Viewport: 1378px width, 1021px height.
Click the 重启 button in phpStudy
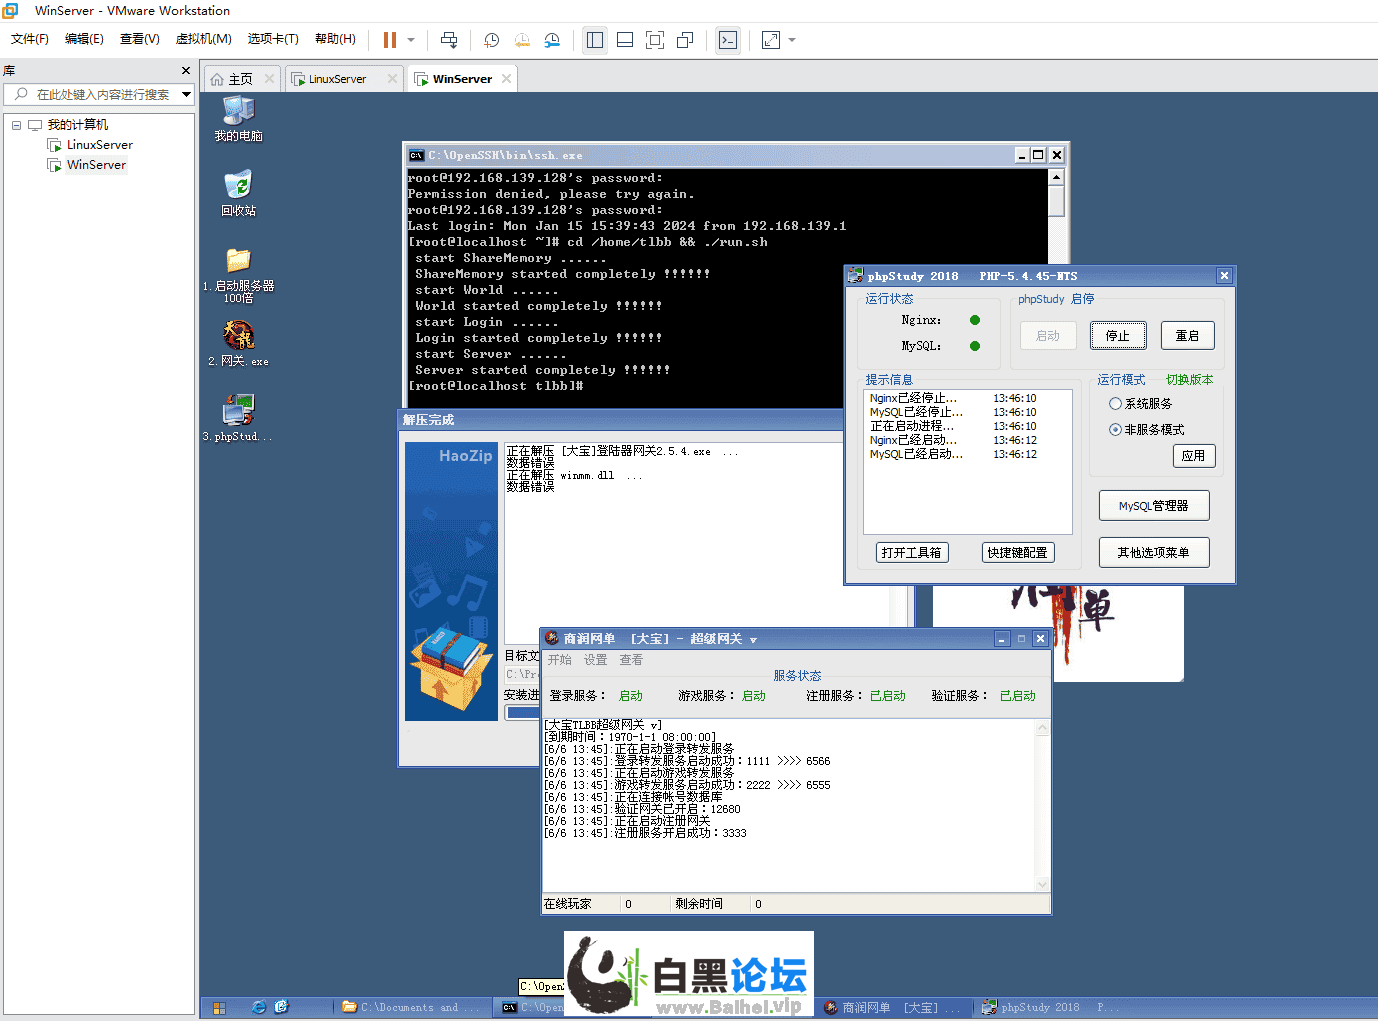(1187, 336)
